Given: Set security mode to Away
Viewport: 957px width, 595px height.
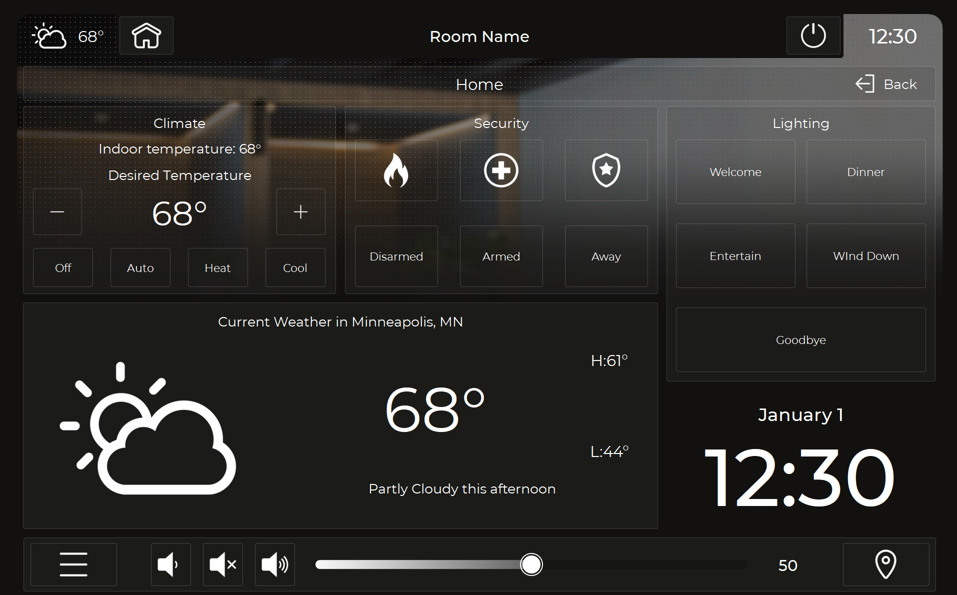Looking at the screenshot, I should point(606,256).
